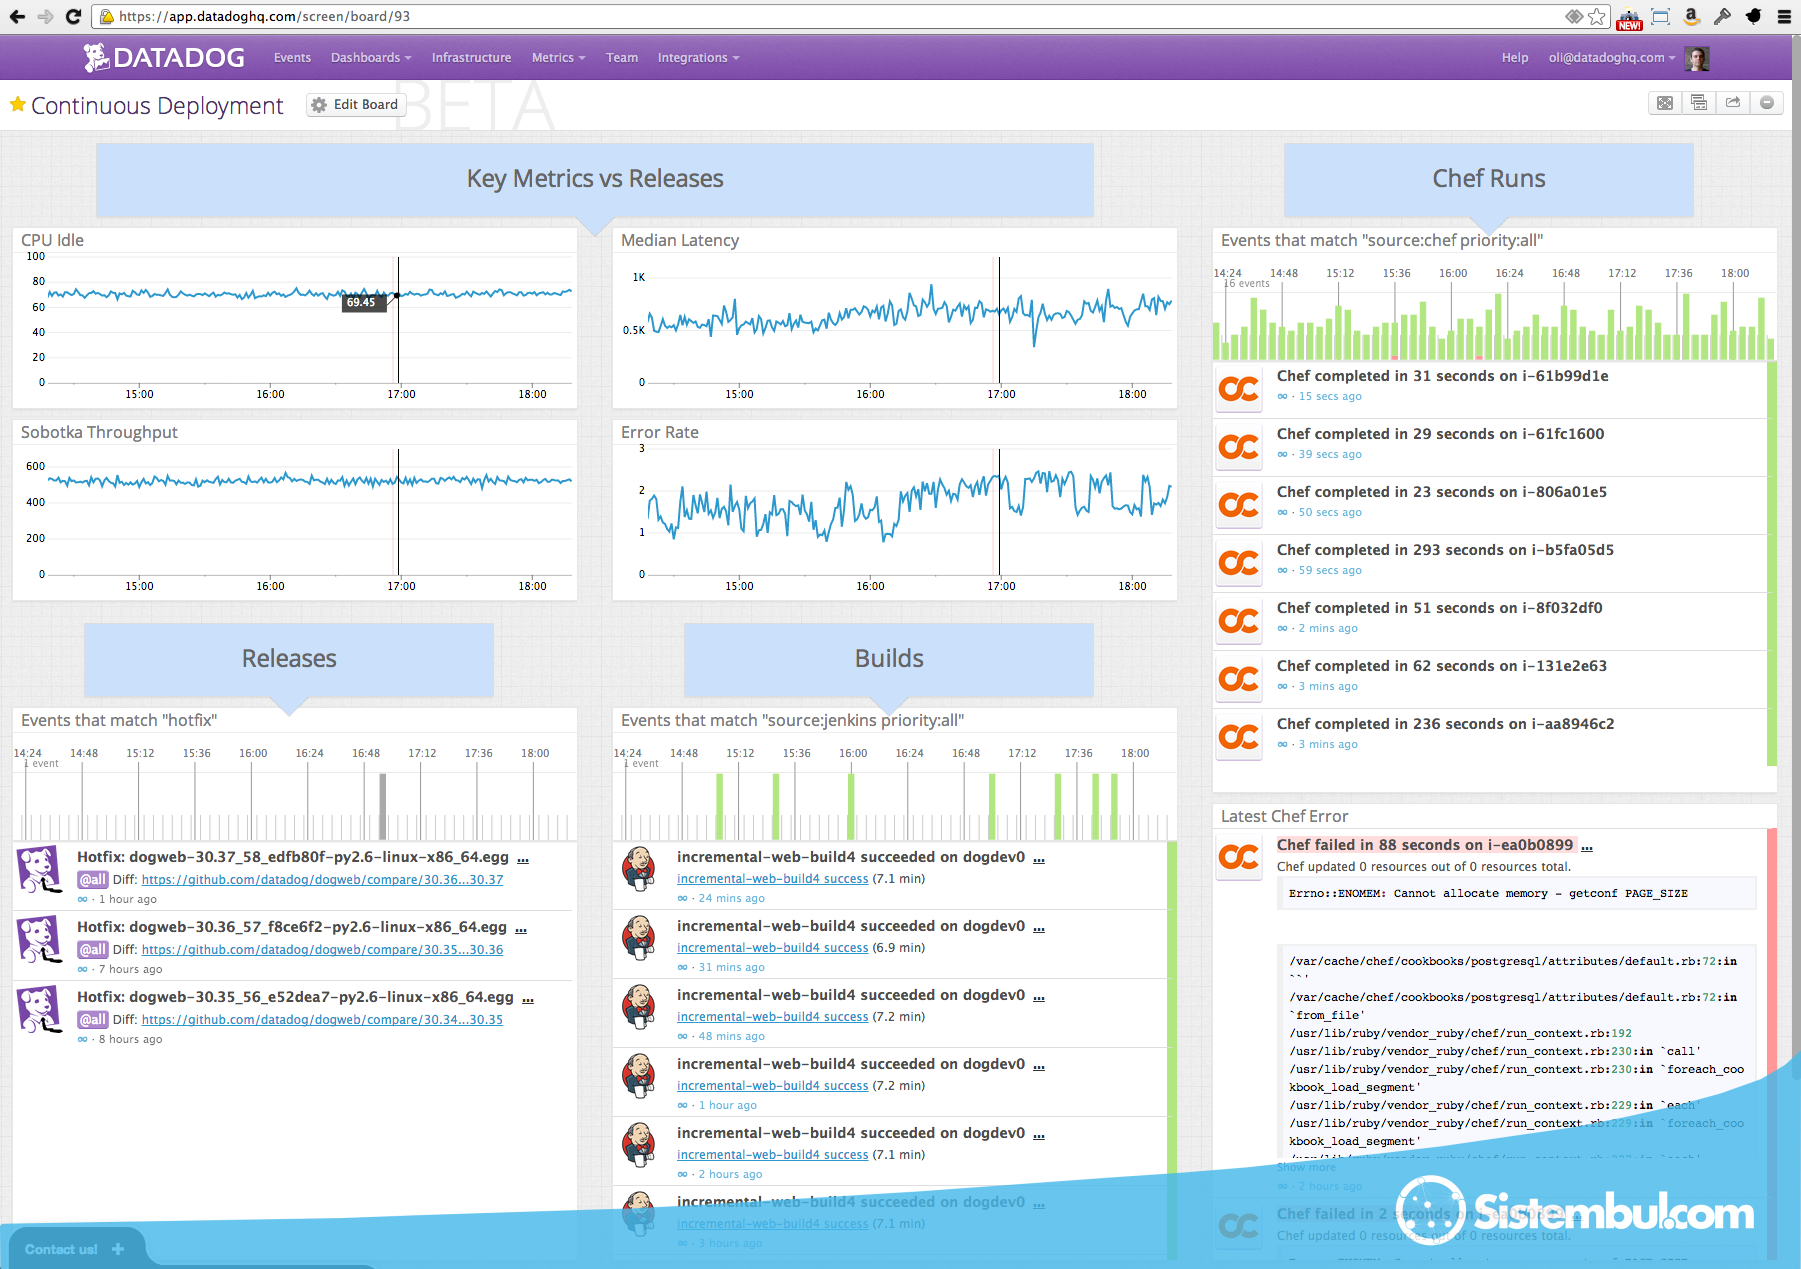Open the Chrome hamburger menu
Screen dimensions: 1801x1269
[1784, 16]
